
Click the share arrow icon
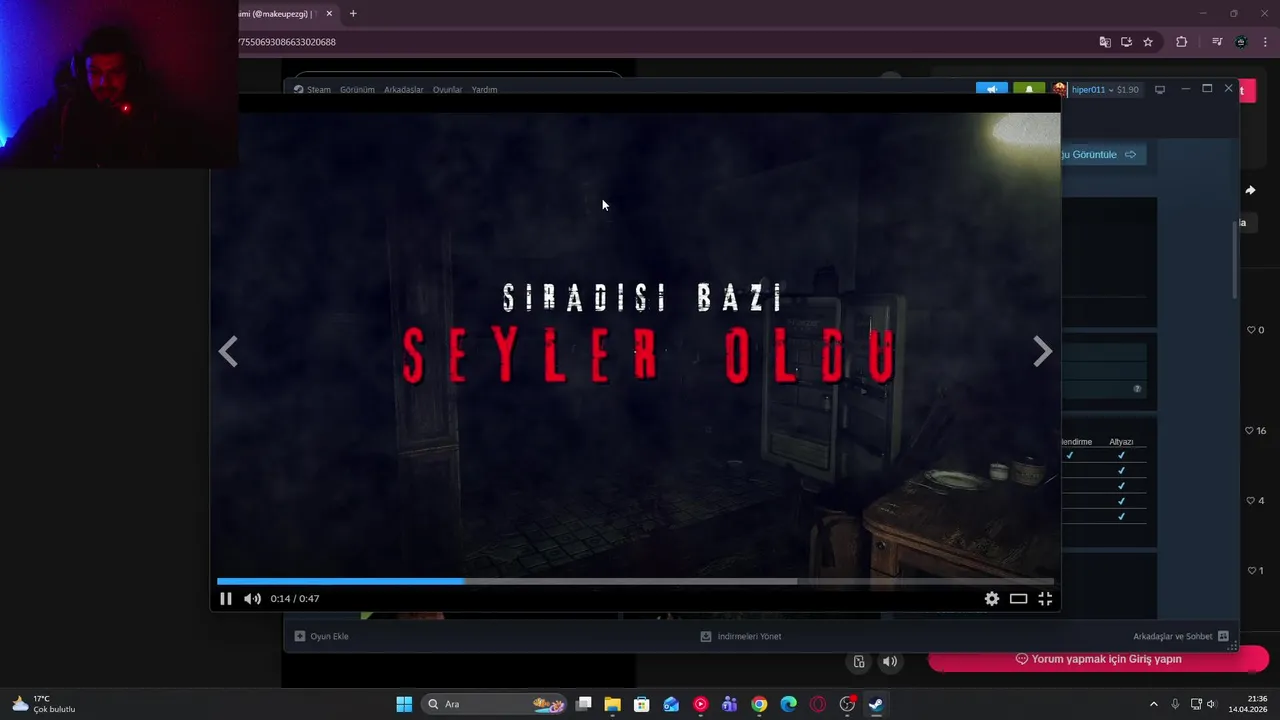point(1250,190)
